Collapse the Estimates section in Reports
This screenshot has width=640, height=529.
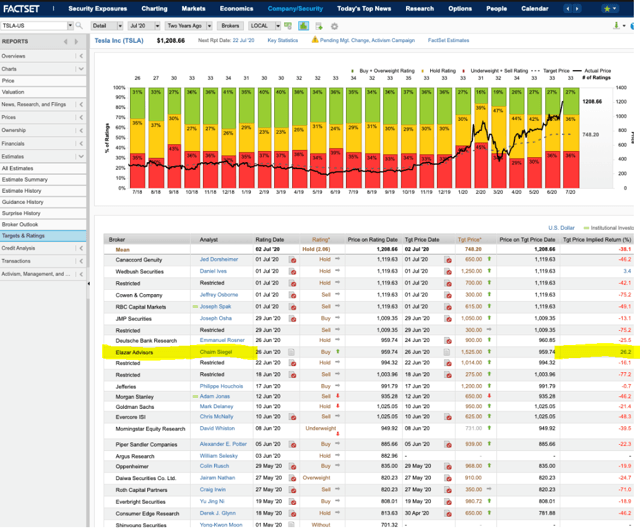81,156
